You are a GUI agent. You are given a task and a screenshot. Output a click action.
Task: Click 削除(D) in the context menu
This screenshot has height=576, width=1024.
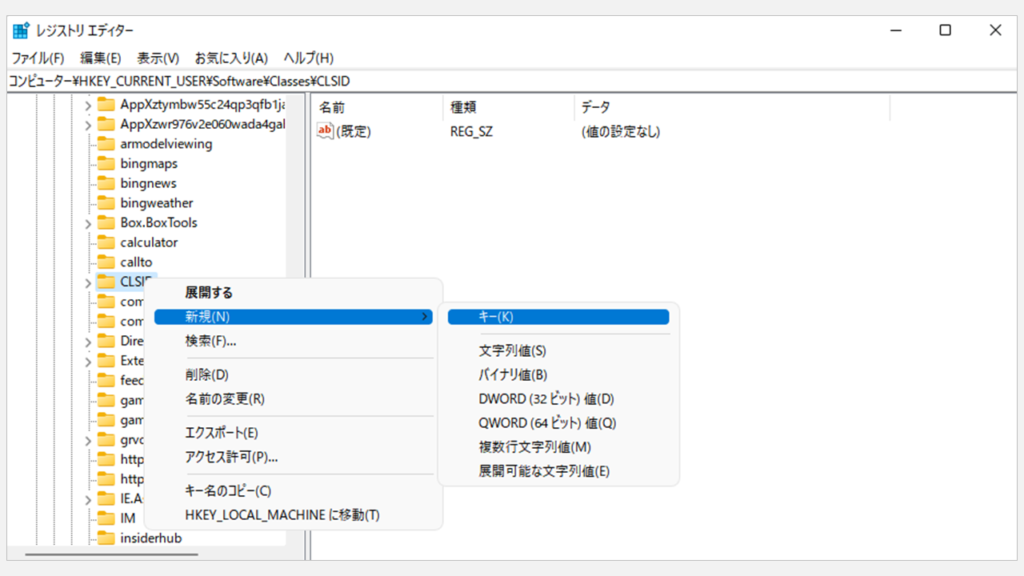[207, 374]
